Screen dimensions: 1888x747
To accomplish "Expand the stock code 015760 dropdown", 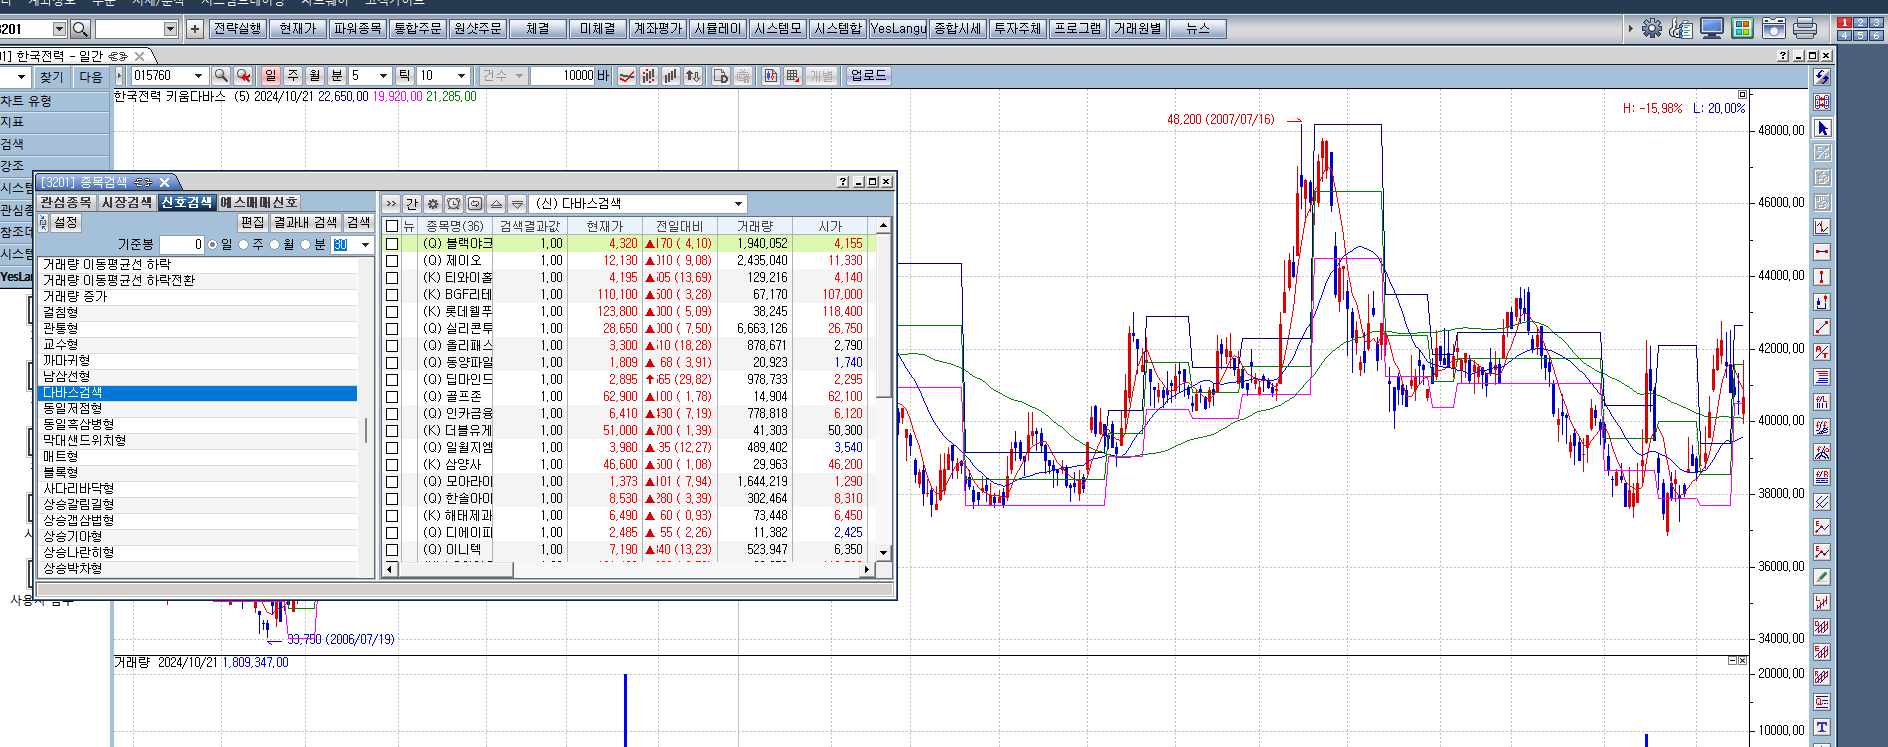I will tap(198, 76).
